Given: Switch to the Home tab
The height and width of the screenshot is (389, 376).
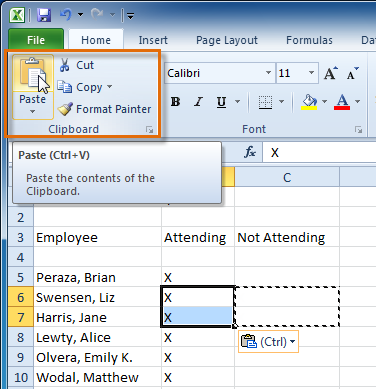Looking at the screenshot, I should coord(96,40).
